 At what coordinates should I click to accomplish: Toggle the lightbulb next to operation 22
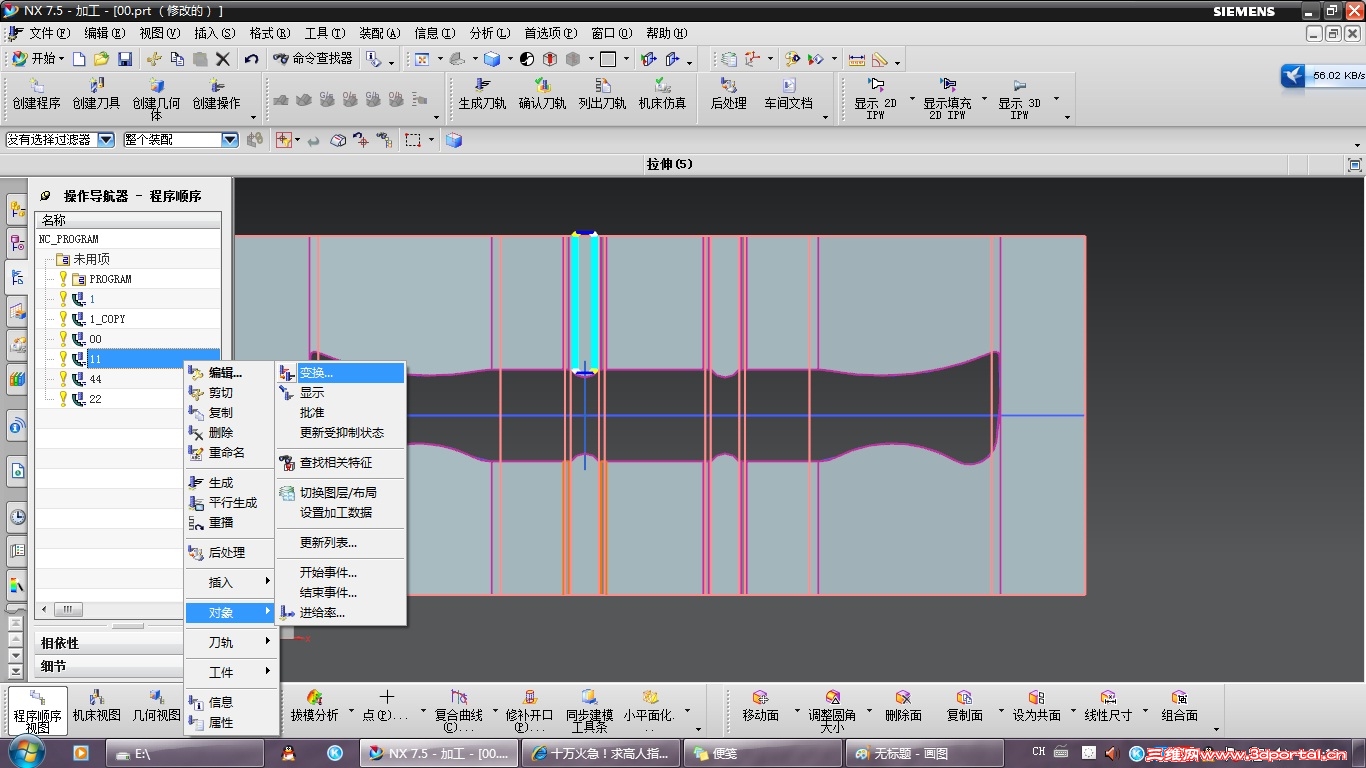click(63, 399)
